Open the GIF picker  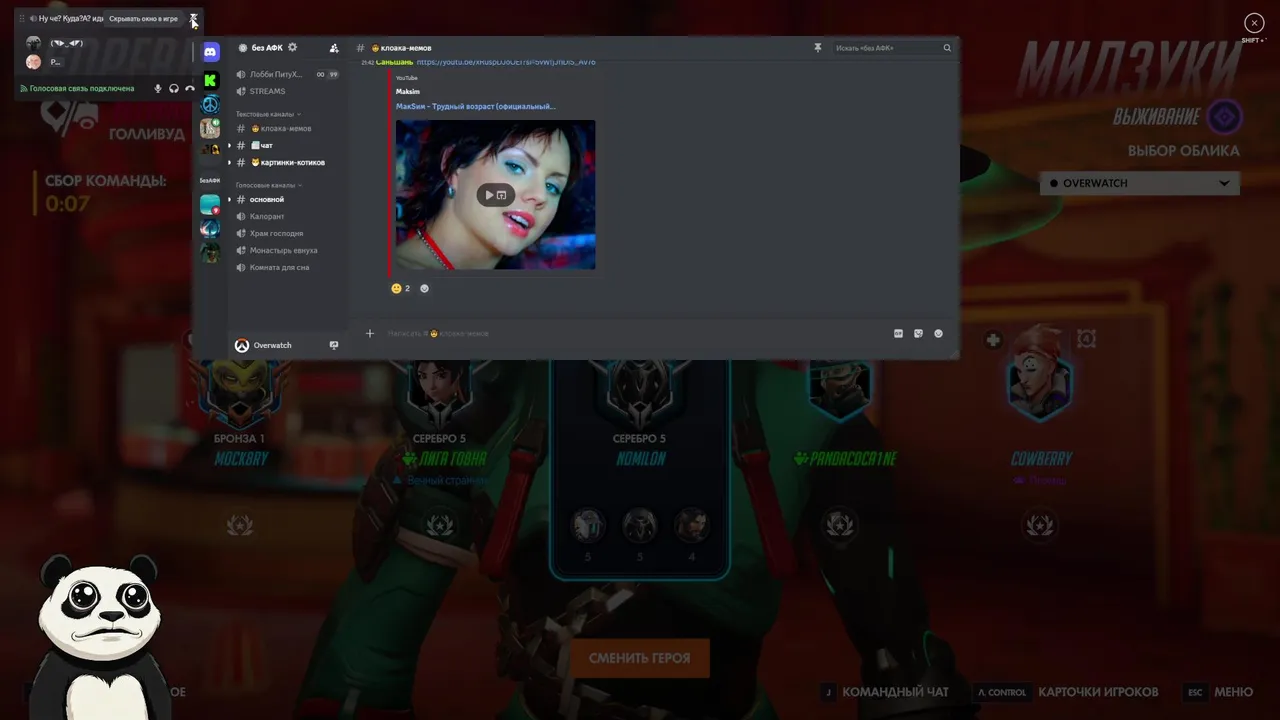898,333
